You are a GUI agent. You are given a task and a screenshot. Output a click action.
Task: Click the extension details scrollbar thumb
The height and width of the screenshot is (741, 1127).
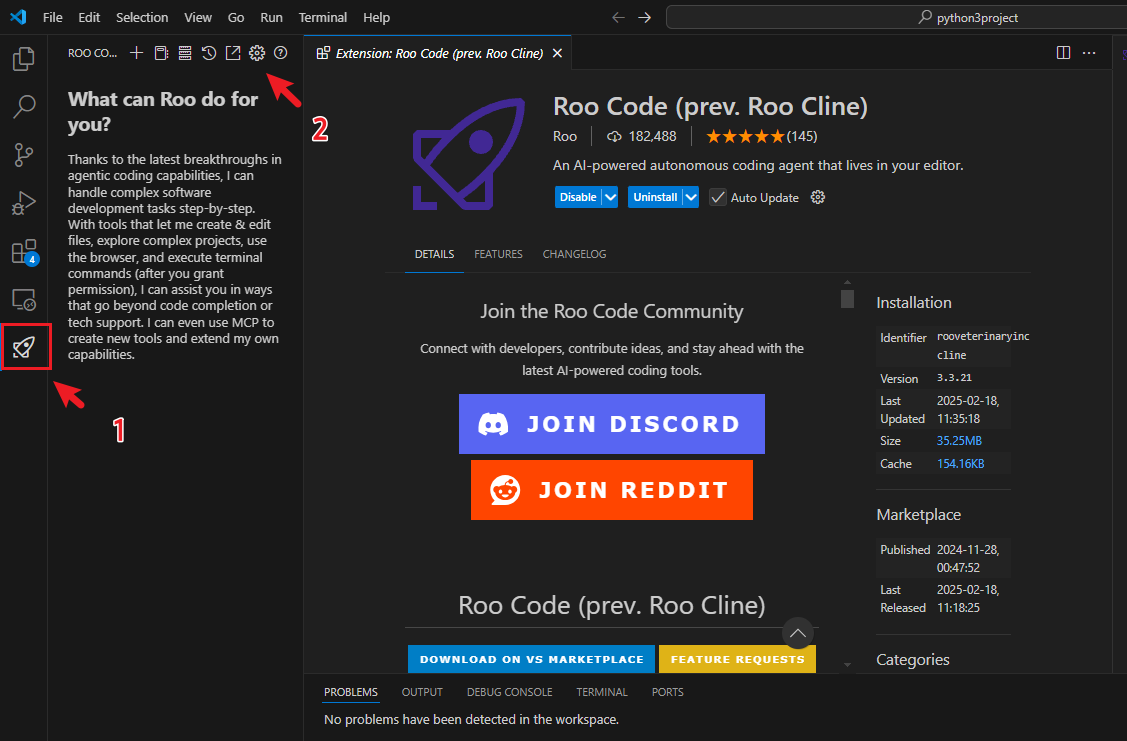[847, 298]
